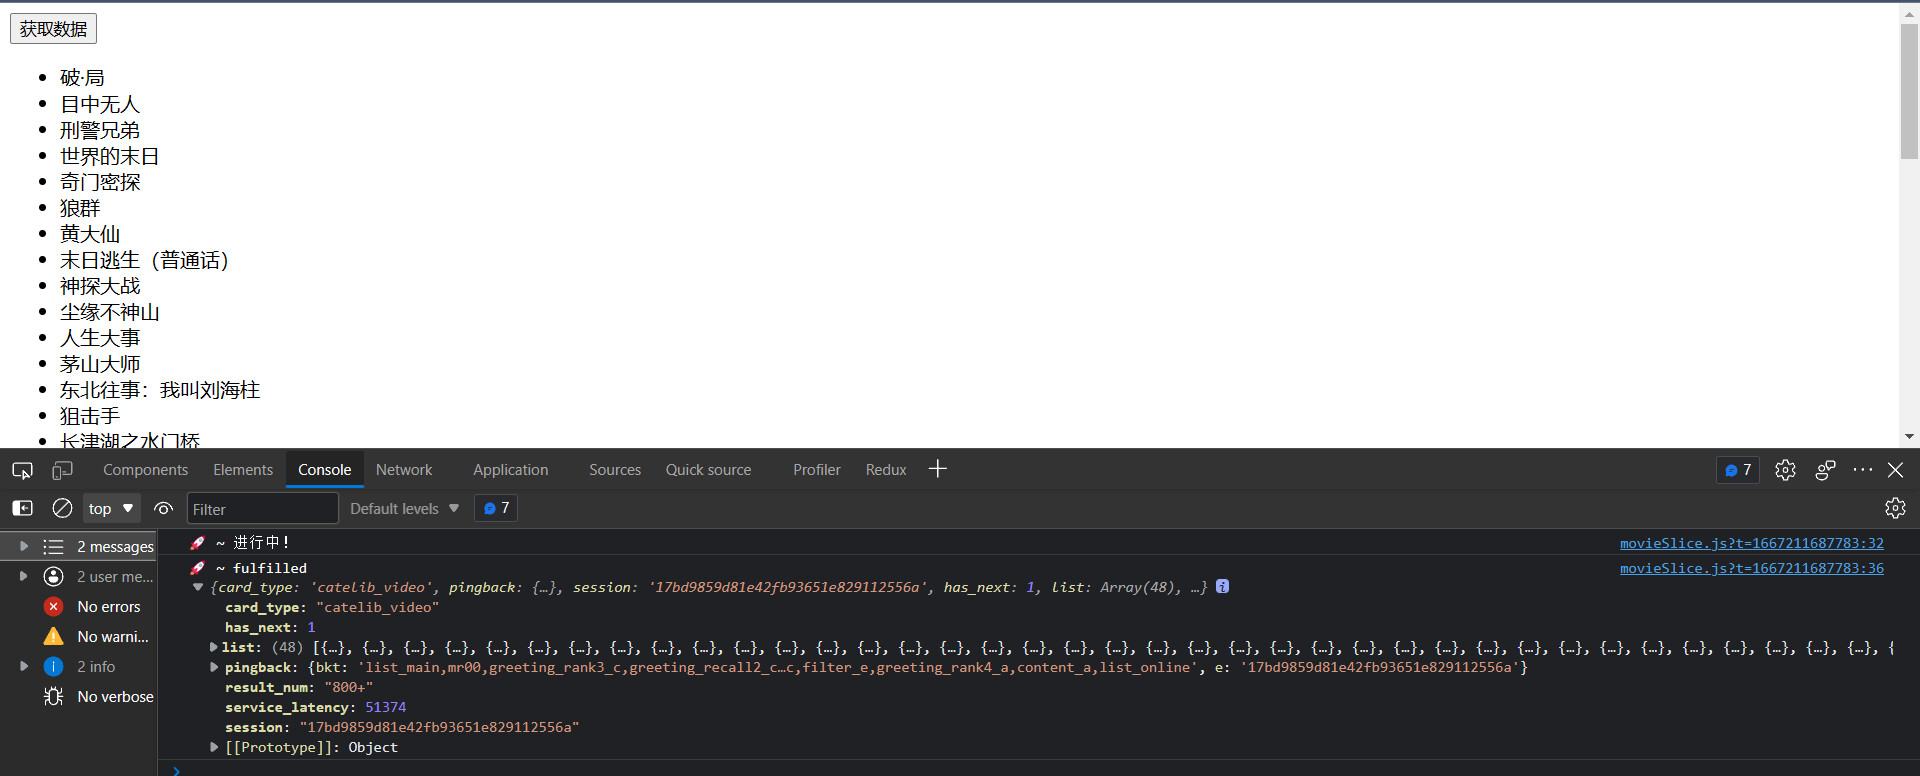Switch to the Redux tab
Viewport: 1920px width, 776px height.
[x=885, y=470]
